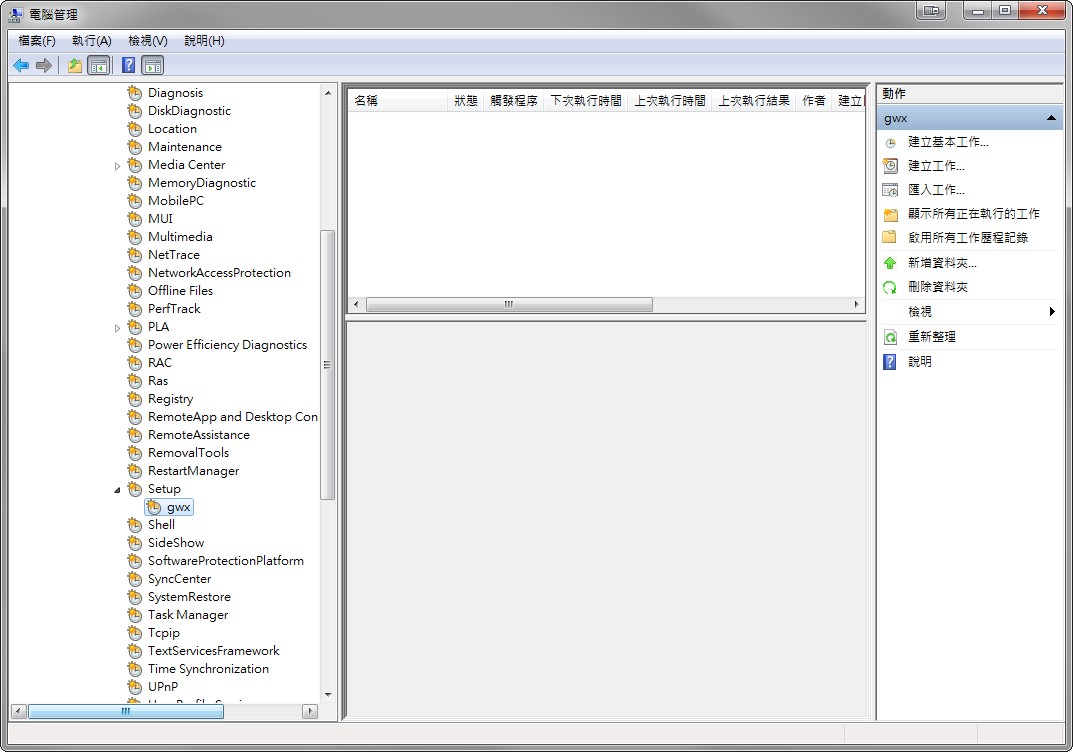Image resolution: width=1073 pixels, height=752 pixels.
Task: Click the task list horizontal scrollbar thumb
Action: [509, 304]
